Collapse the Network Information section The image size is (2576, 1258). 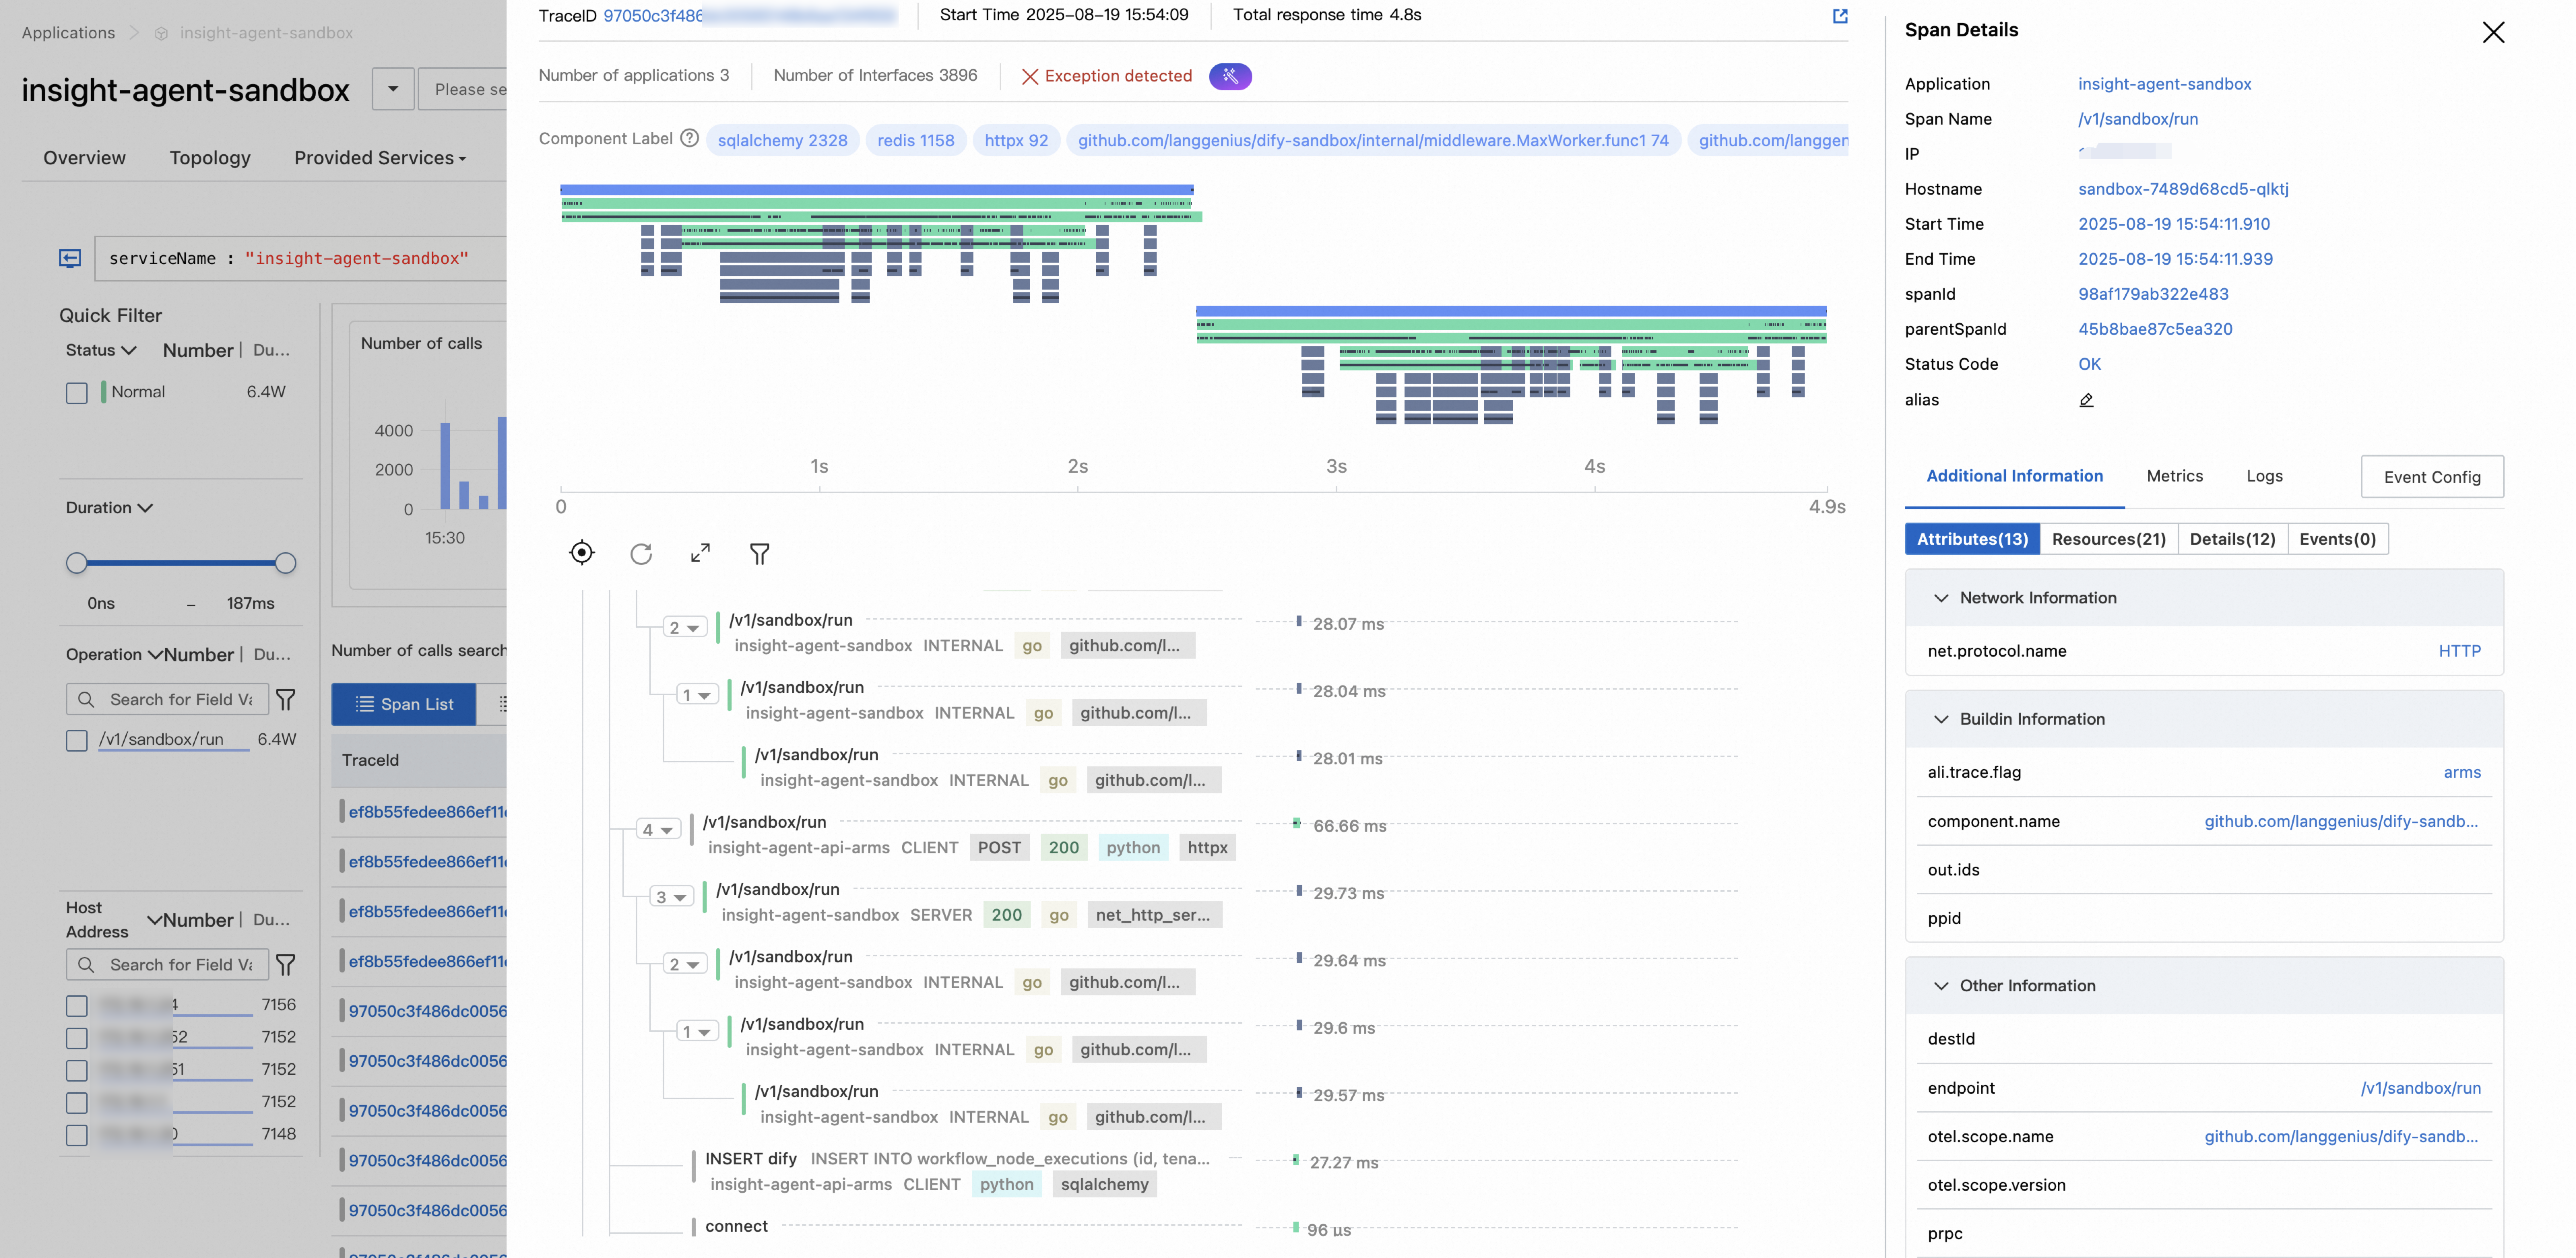click(x=1941, y=598)
